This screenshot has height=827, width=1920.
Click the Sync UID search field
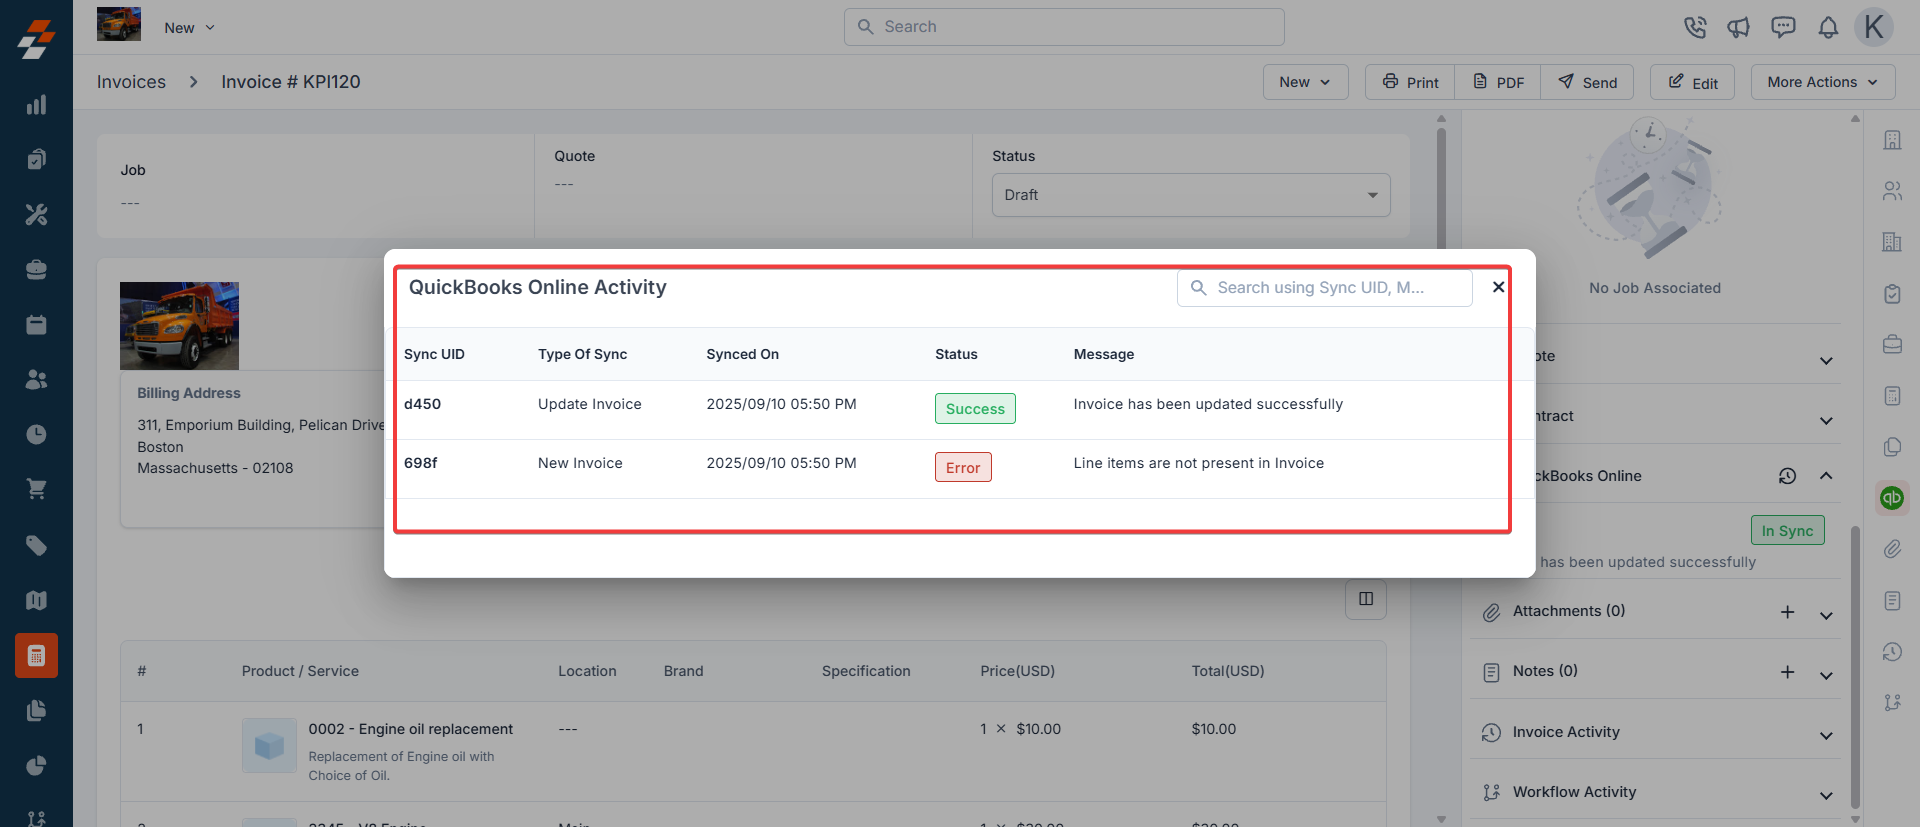pyautogui.click(x=1324, y=288)
